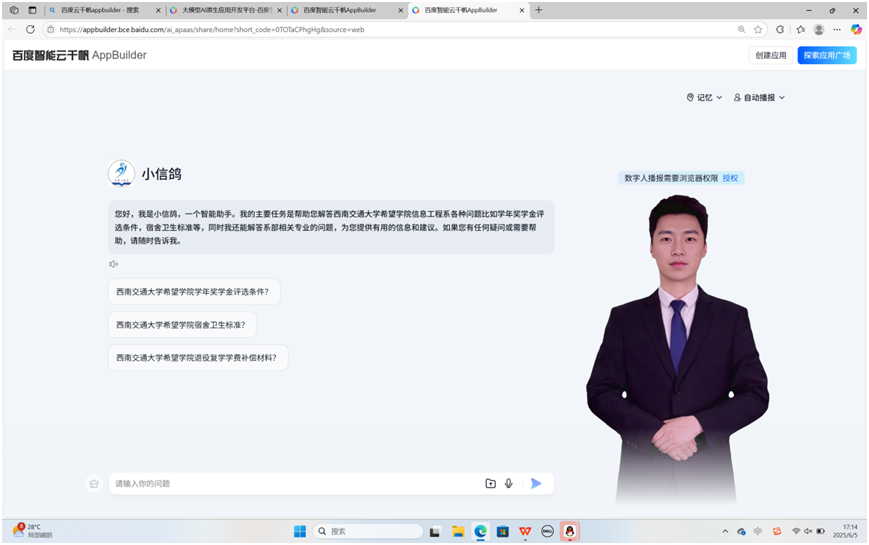This screenshot has height=545, width=869.
Task: Click the digital human presenter figure
Action: (677, 349)
